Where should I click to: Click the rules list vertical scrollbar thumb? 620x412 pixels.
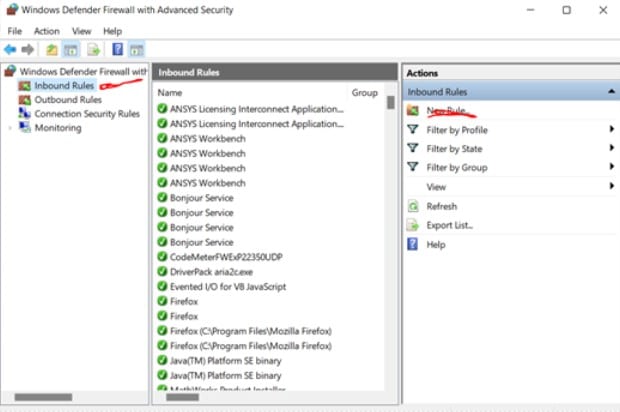(391, 102)
